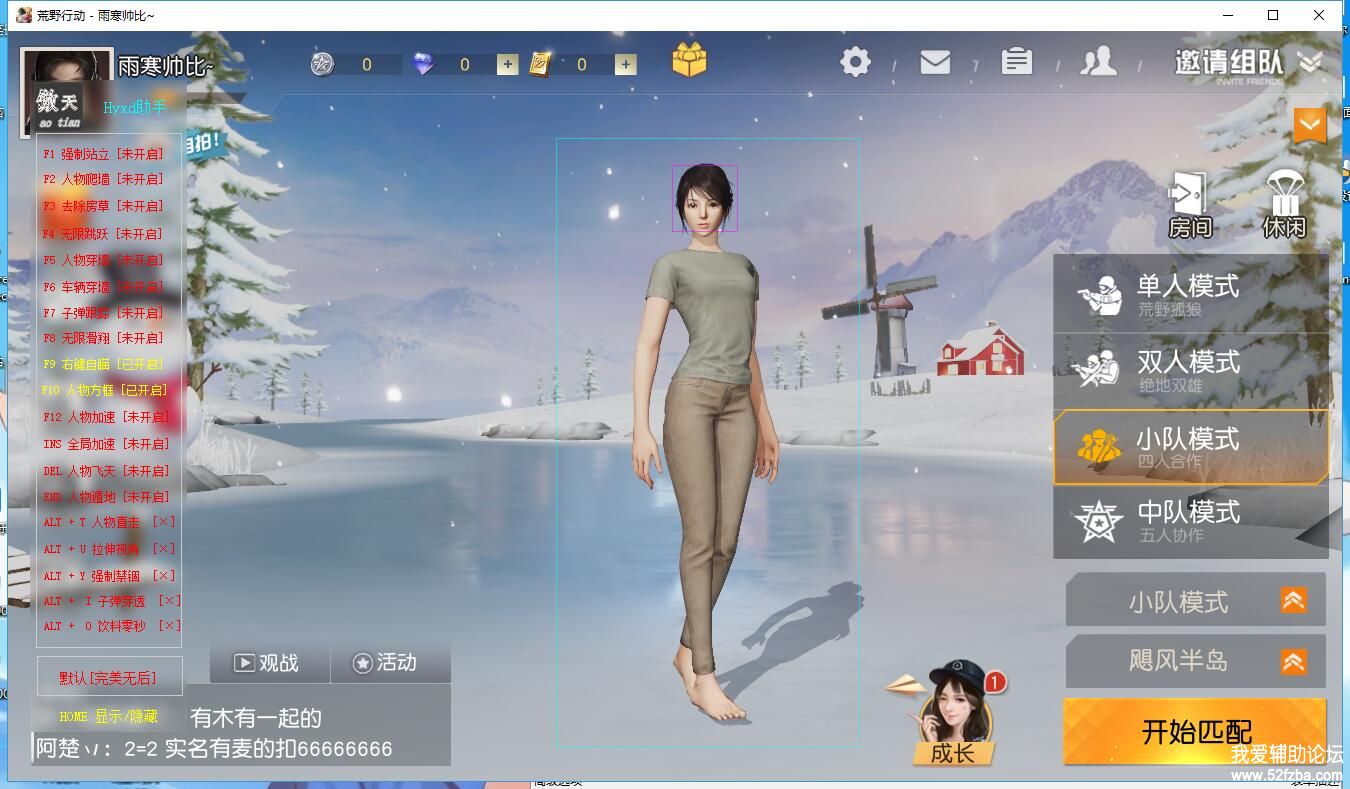This screenshot has width=1350, height=789.
Task: Open the 休闲 parachute icon
Action: 1284,205
